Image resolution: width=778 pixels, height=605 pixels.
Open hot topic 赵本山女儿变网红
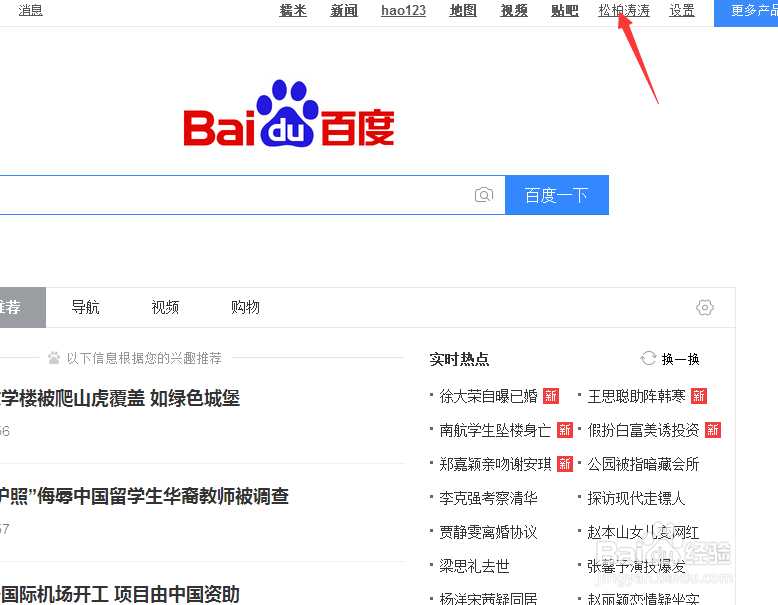click(643, 532)
